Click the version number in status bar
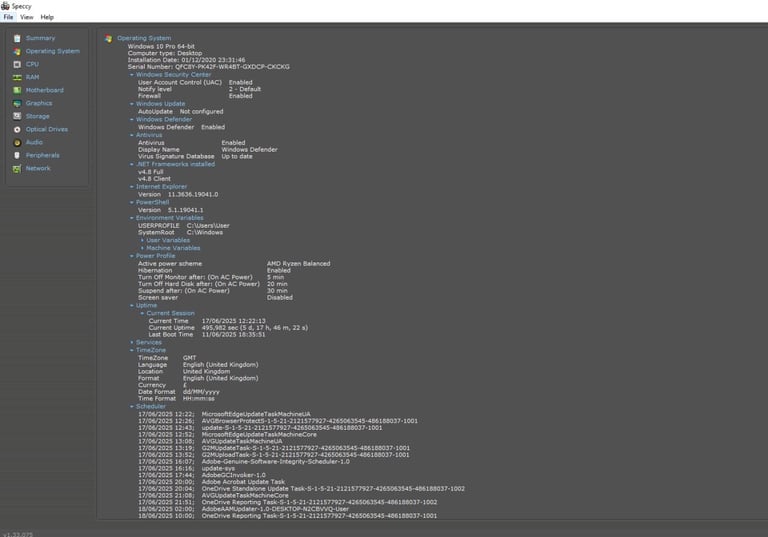Image resolution: width=768 pixels, height=537 pixels. (18, 535)
